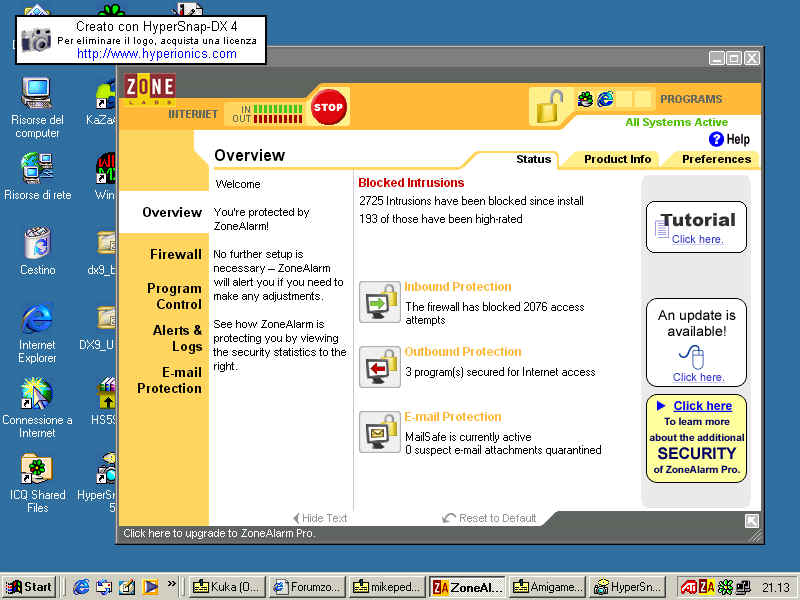Viewport: 800px width, 600px height.
Task: Click the upgrade to ZoneAlarm Pro status bar text
Action: tap(219, 533)
